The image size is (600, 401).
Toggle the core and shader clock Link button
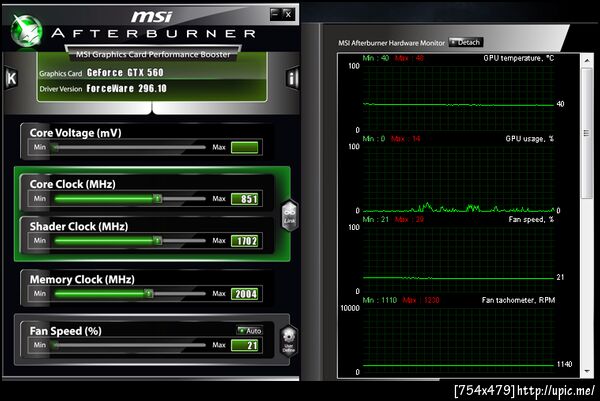(290, 215)
